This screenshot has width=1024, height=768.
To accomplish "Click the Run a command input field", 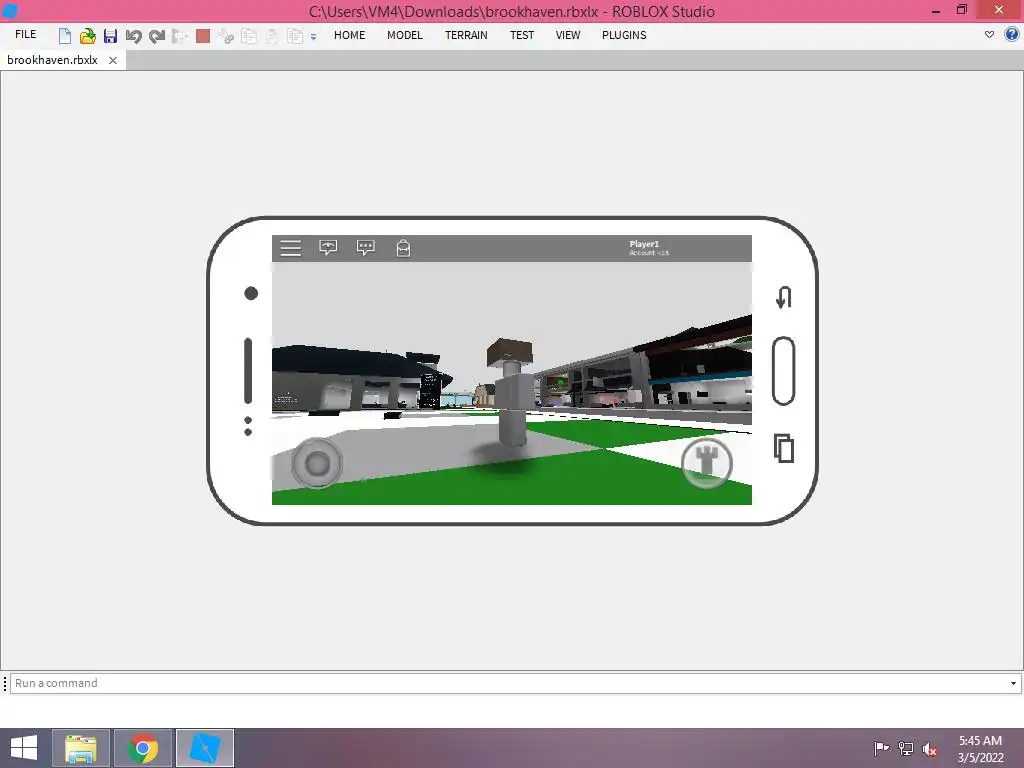I will click(x=509, y=683).
